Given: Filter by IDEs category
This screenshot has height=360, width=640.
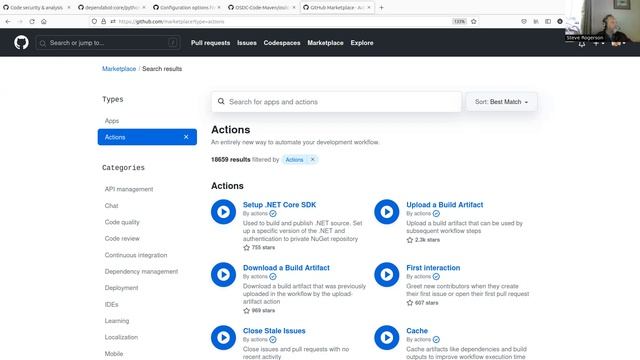Looking at the screenshot, I should point(111,304).
